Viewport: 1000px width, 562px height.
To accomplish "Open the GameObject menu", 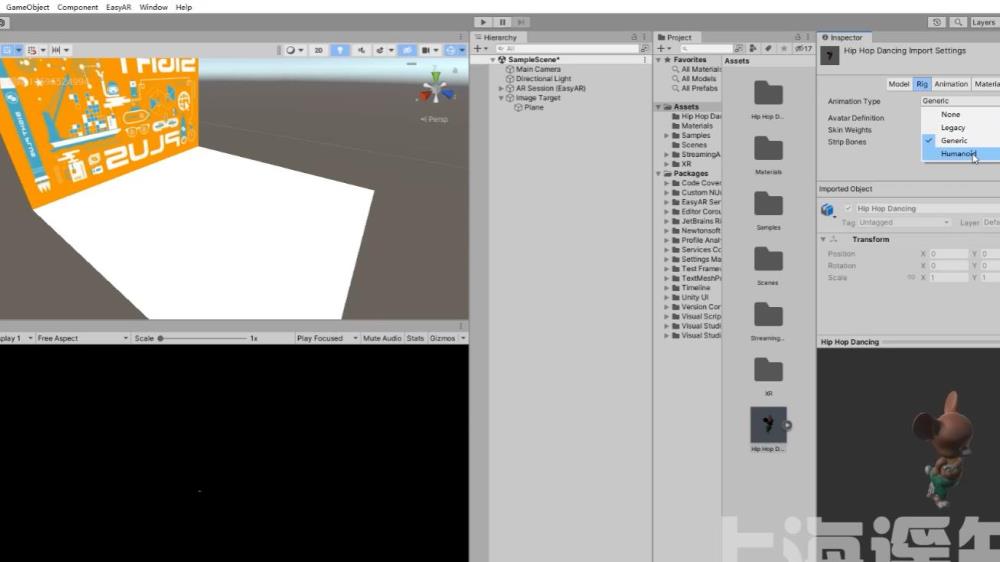I will (27, 7).
